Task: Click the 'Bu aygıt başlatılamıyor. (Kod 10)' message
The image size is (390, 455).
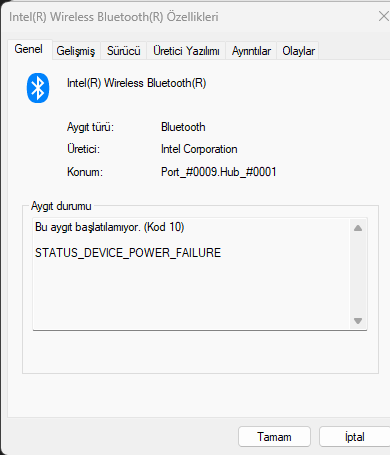Action: (110, 227)
